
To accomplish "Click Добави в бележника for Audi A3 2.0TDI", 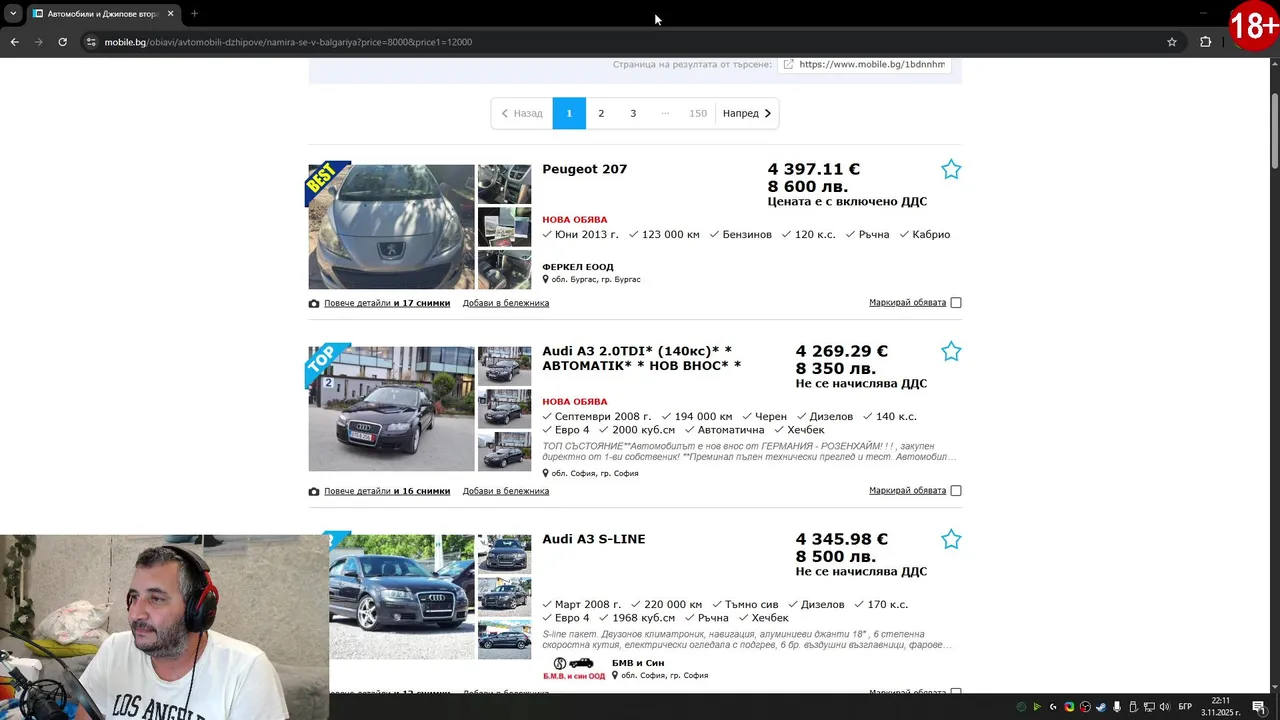I will pyautogui.click(x=506, y=491).
